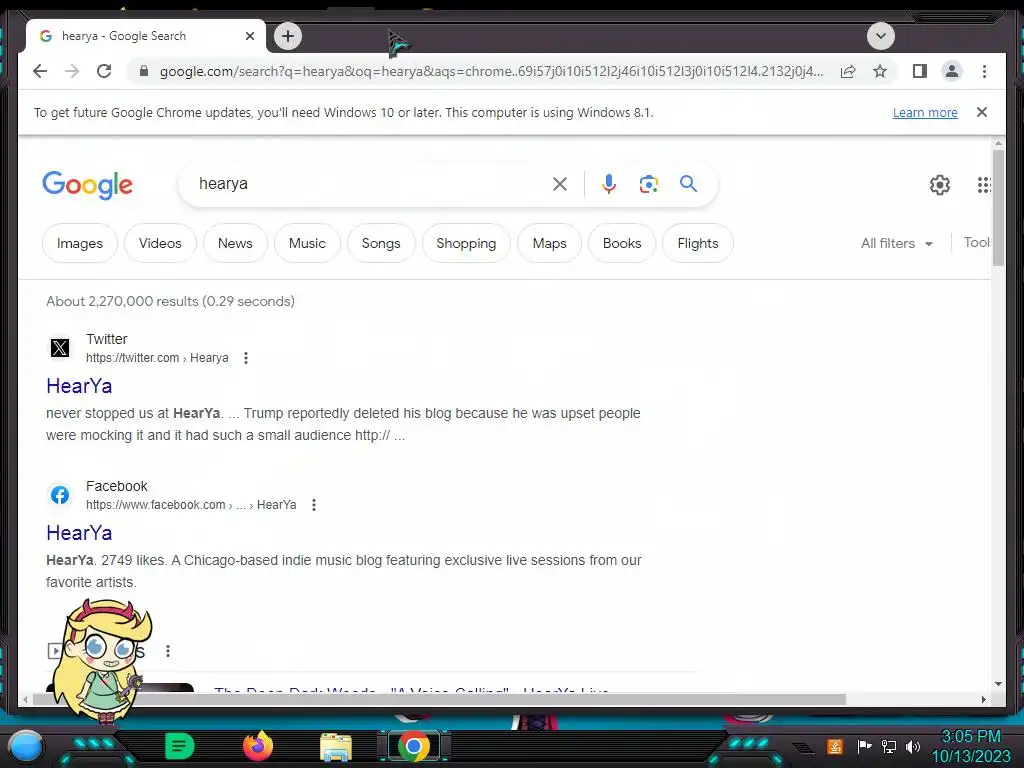Filter results by News

[235, 243]
